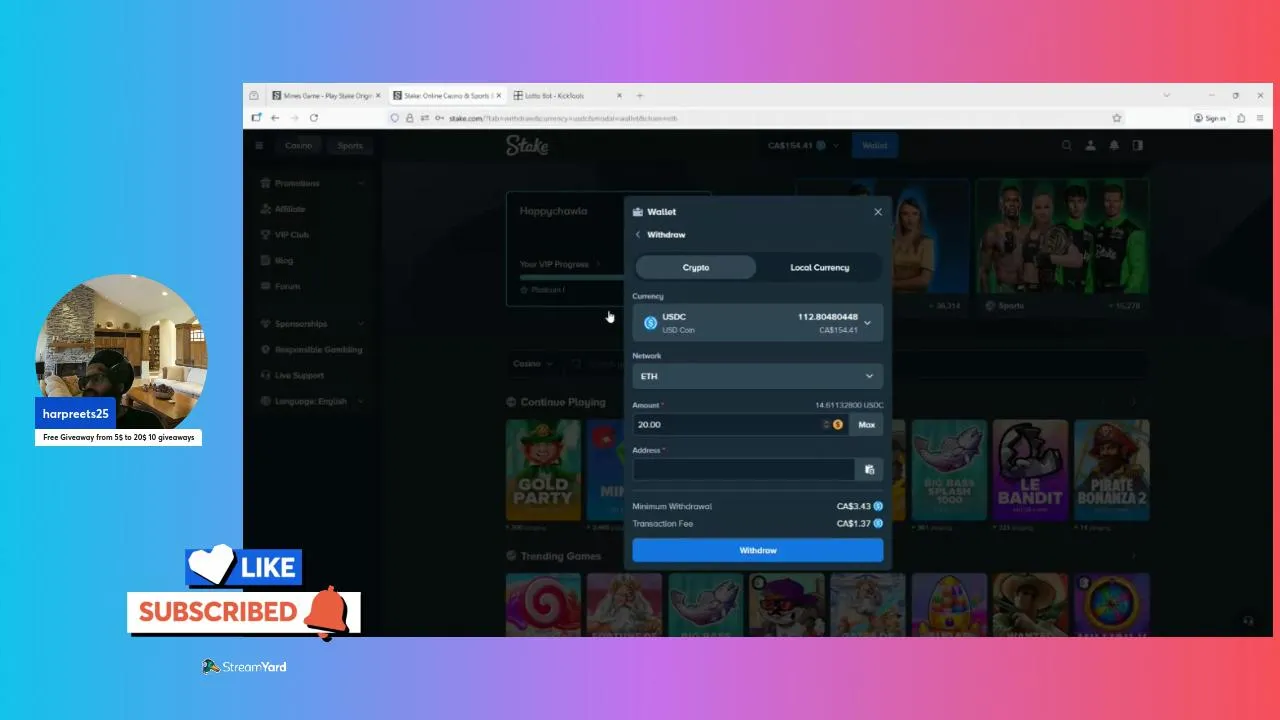Screen dimensions: 1280x720
Task: Open the user profile icon
Action: tap(1091, 145)
